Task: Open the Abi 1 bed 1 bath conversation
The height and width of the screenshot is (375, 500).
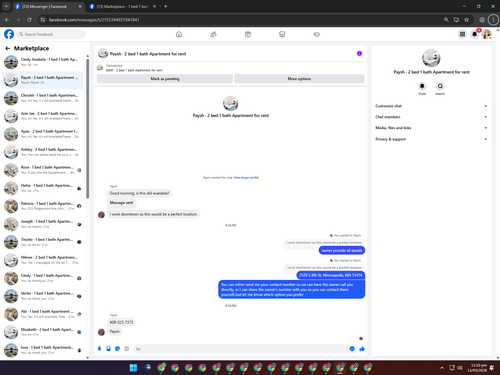Action: click(x=43, y=314)
